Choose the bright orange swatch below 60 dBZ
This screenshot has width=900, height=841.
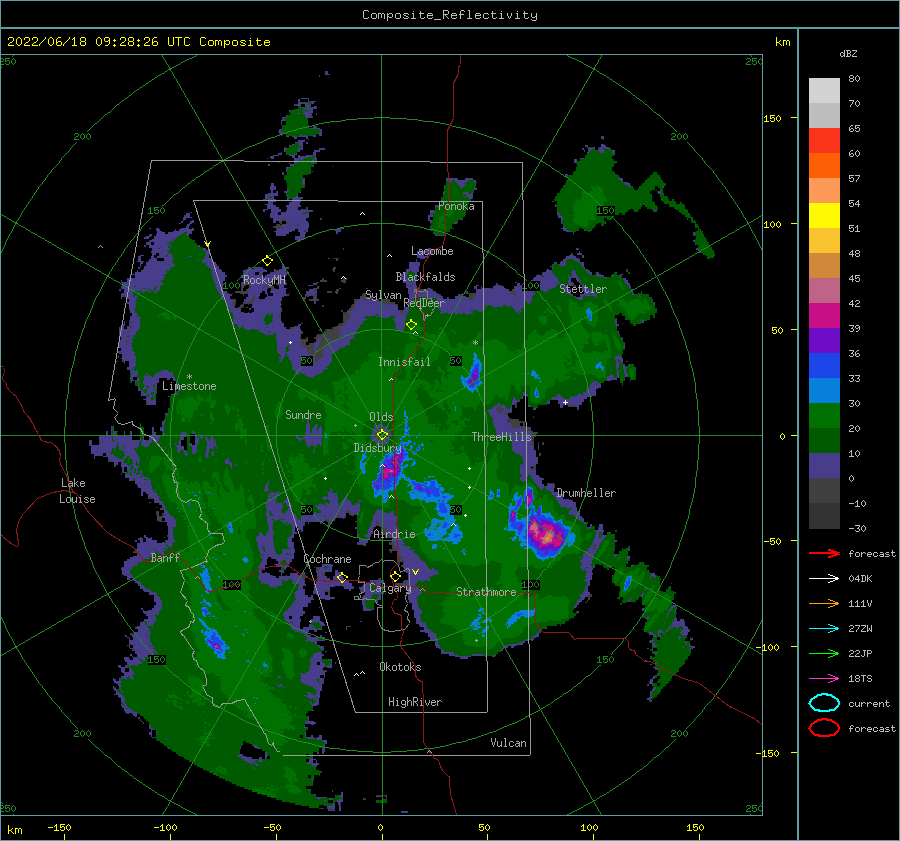click(824, 166)
